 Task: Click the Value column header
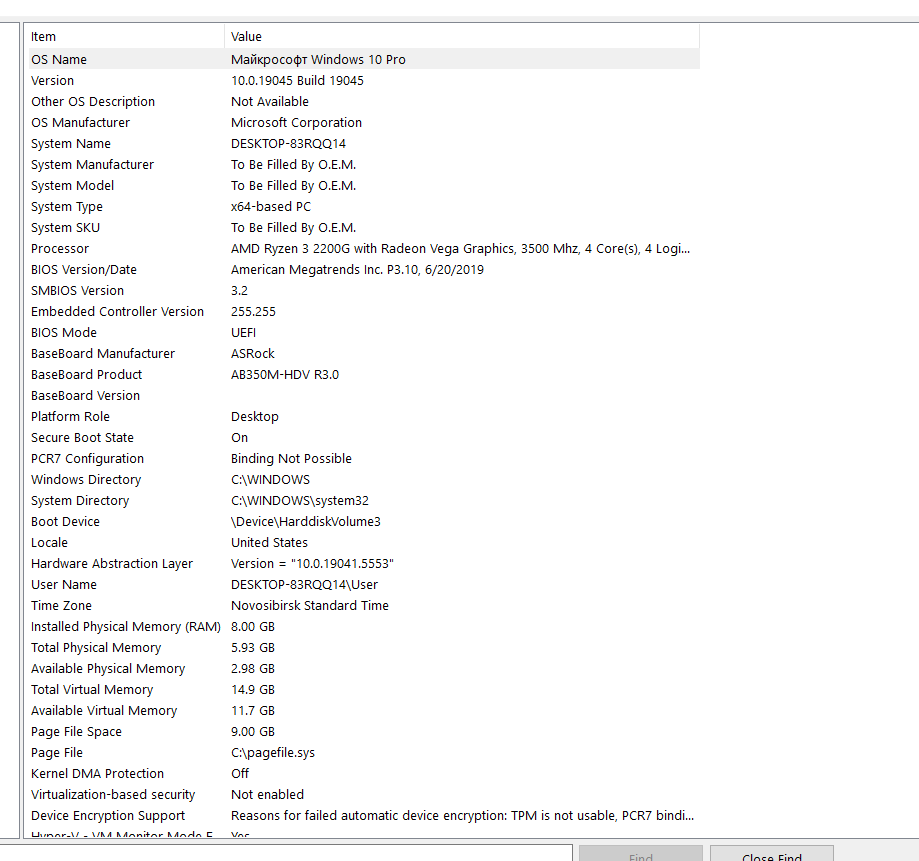point(462,36)
